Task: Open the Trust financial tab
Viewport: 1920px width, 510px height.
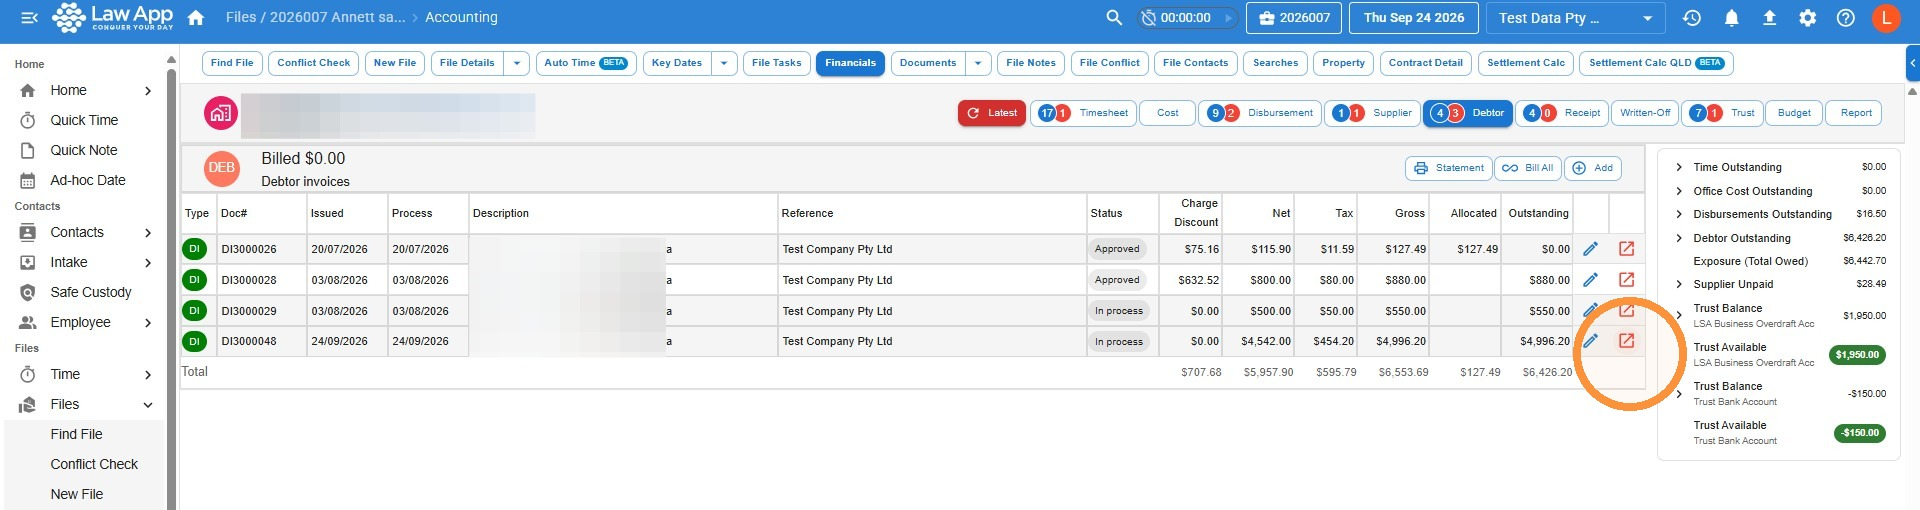Action: click(x=1722, y=113)
